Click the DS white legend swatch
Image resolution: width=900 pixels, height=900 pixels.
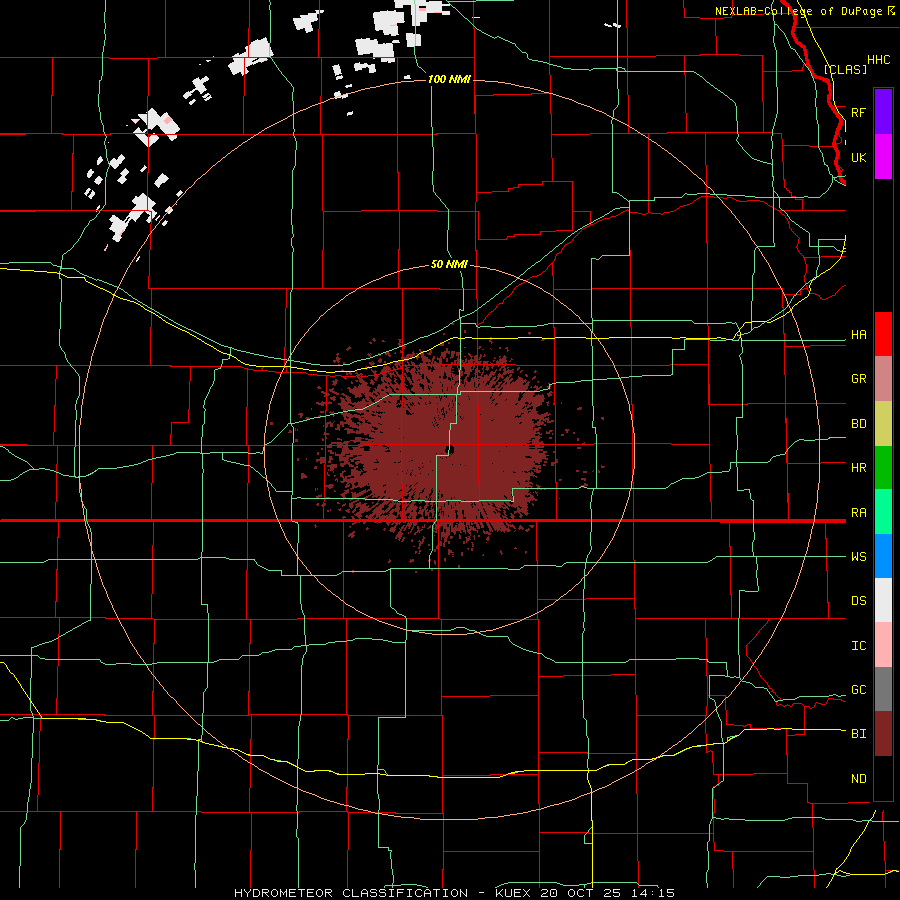pos(883,600)
